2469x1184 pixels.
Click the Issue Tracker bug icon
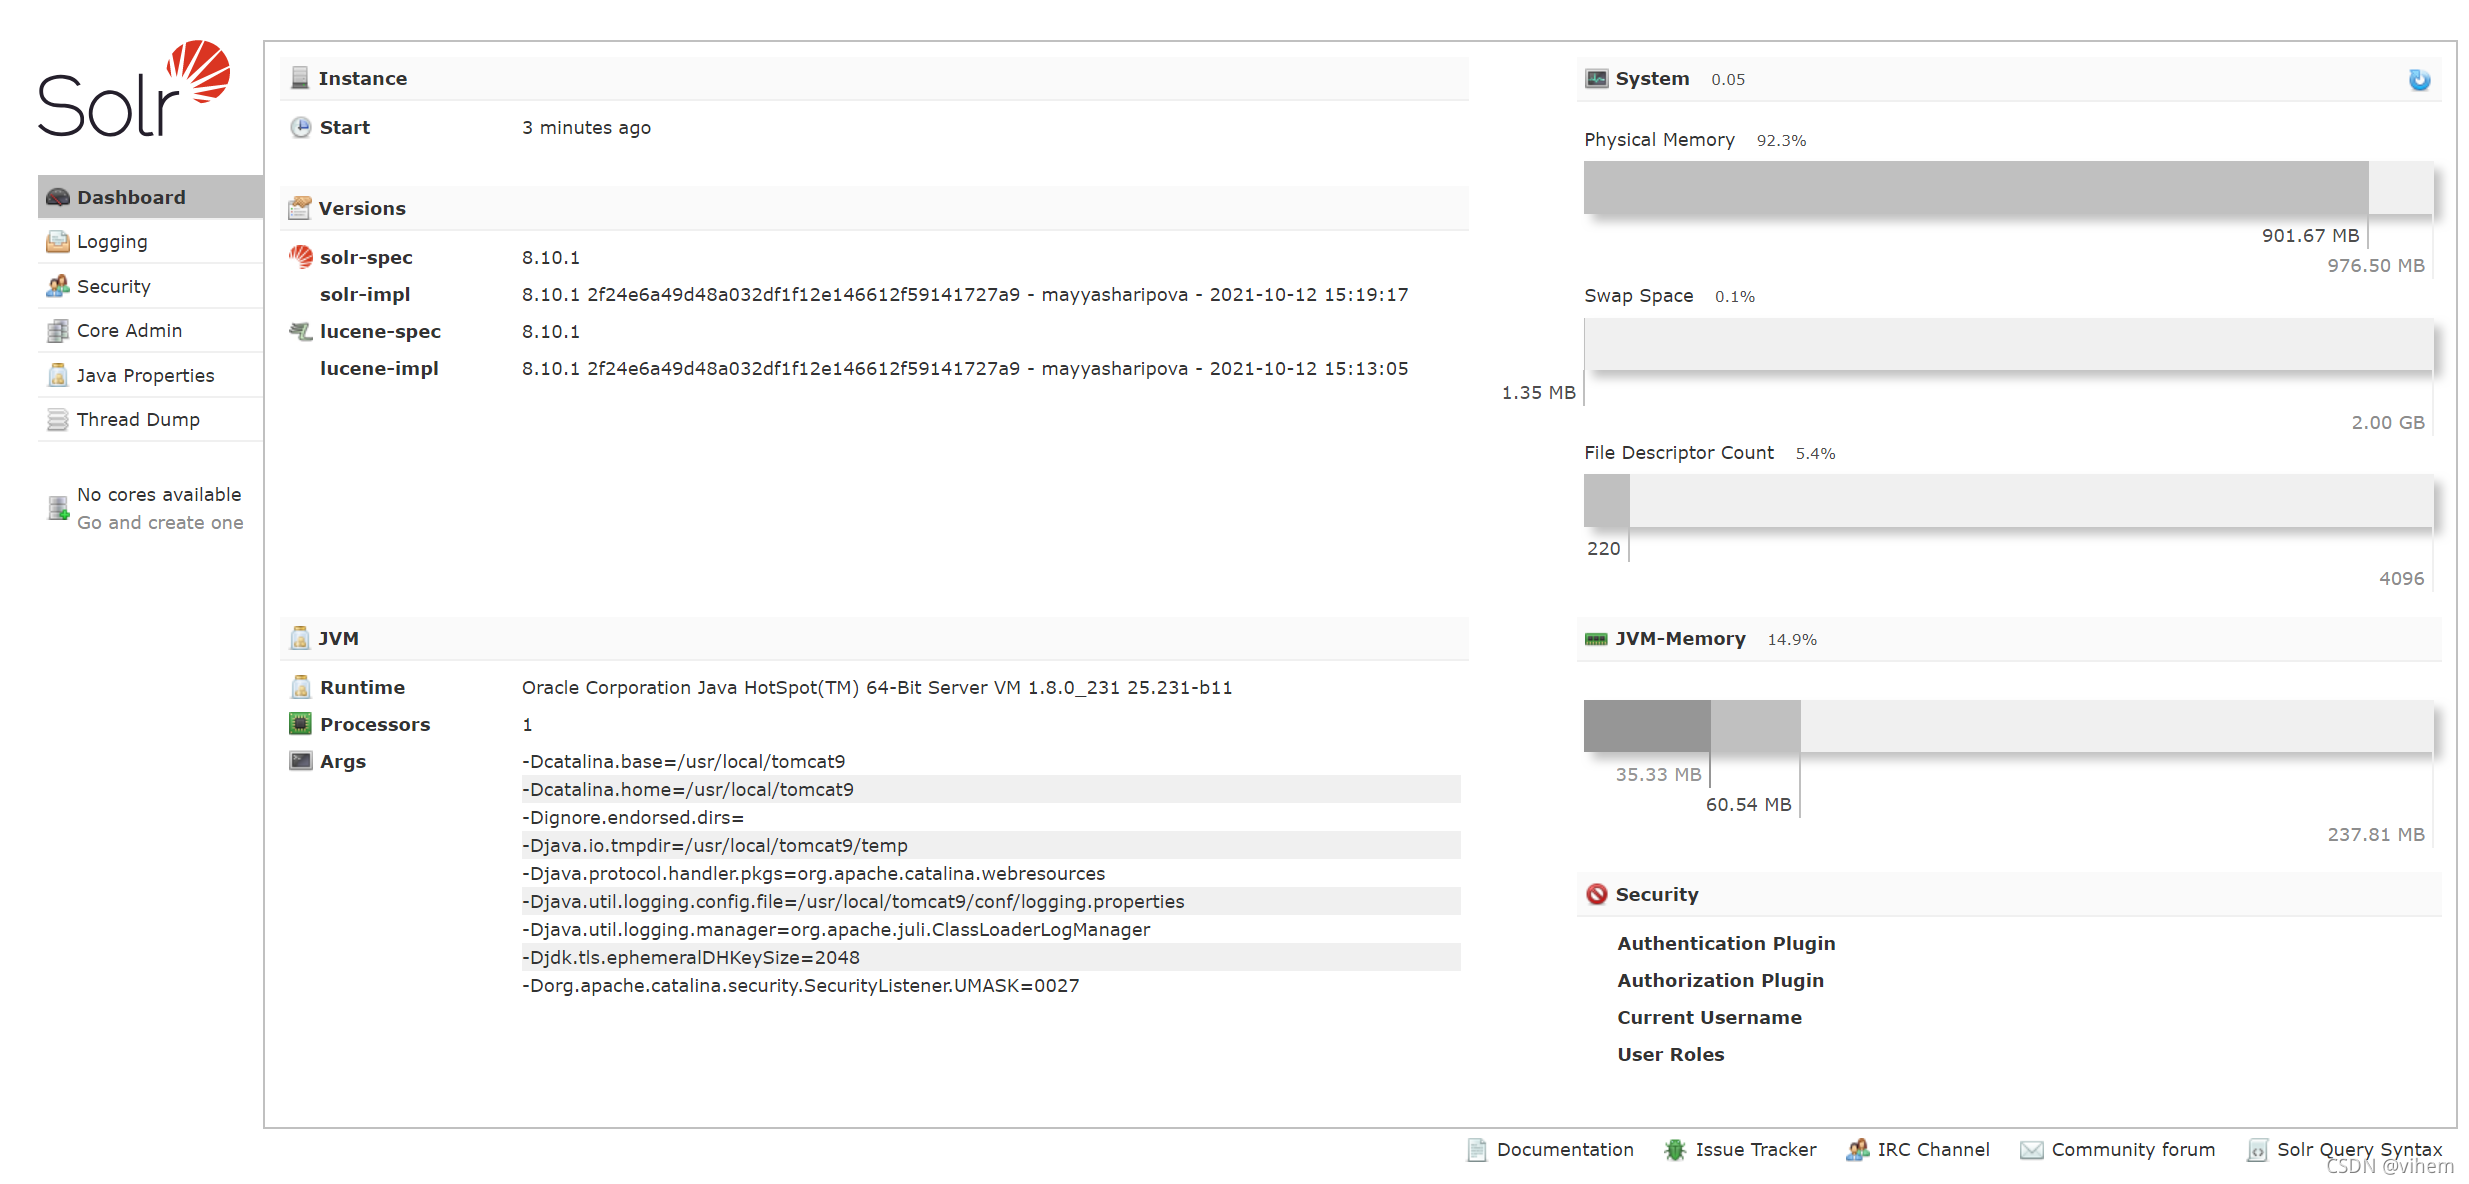tap(1675, 1150)
